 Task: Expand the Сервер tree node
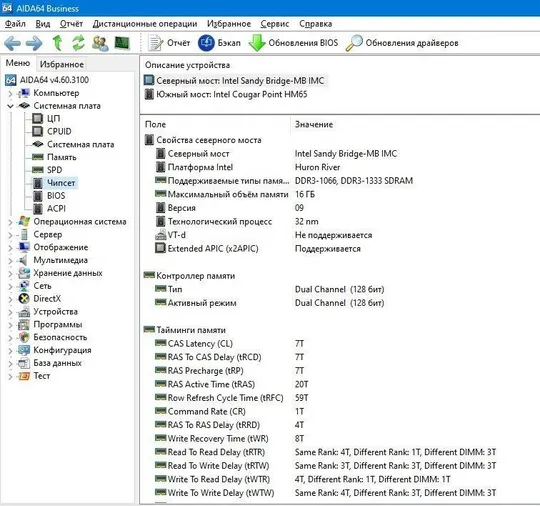[x=10, y=235]
